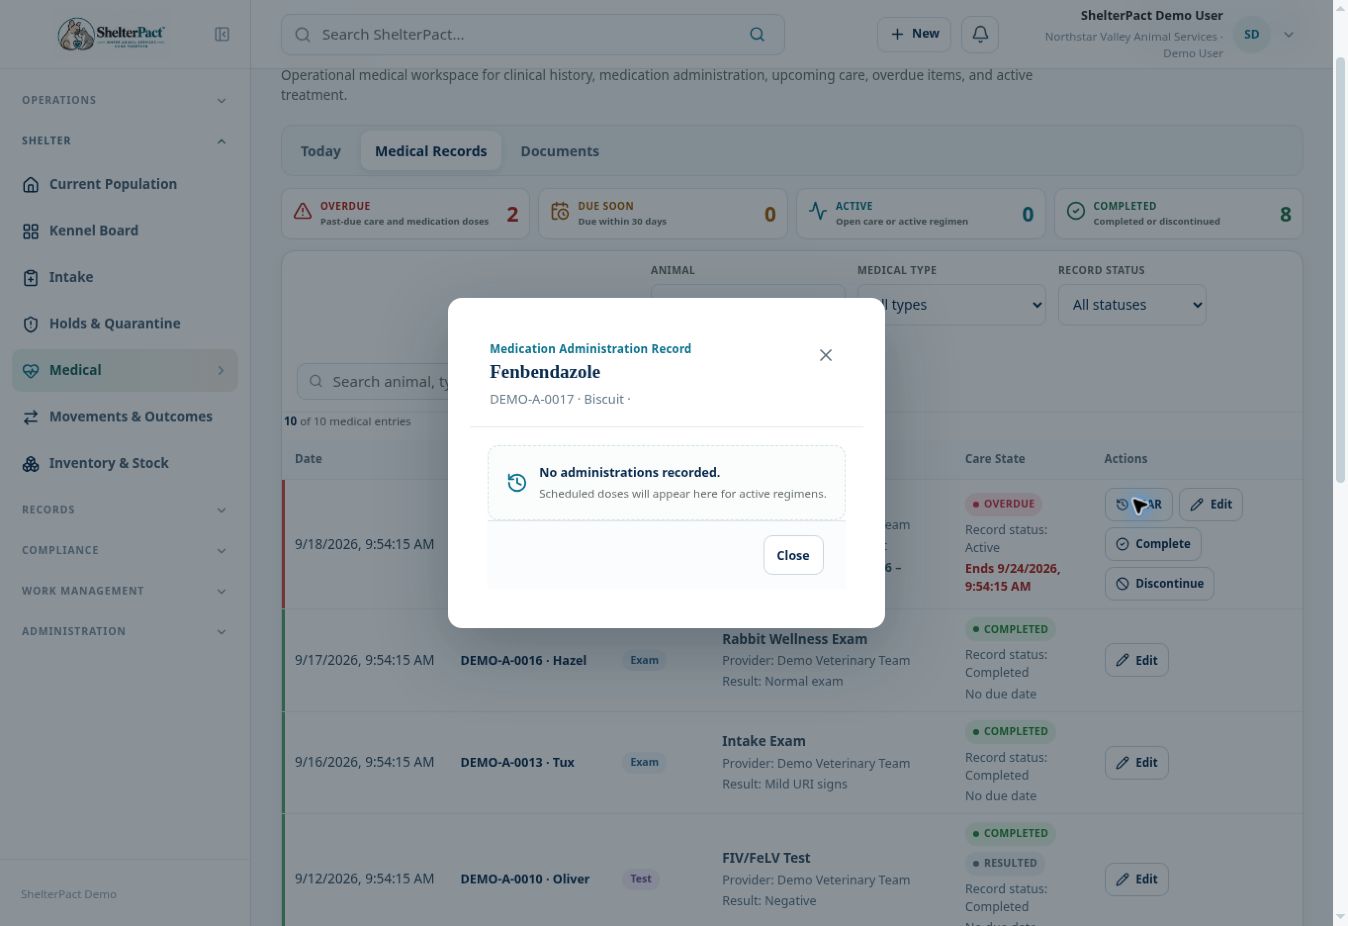Filter by the Overdue summary card
Viewport: 1348px width, 926px height.
coord(405,213)
